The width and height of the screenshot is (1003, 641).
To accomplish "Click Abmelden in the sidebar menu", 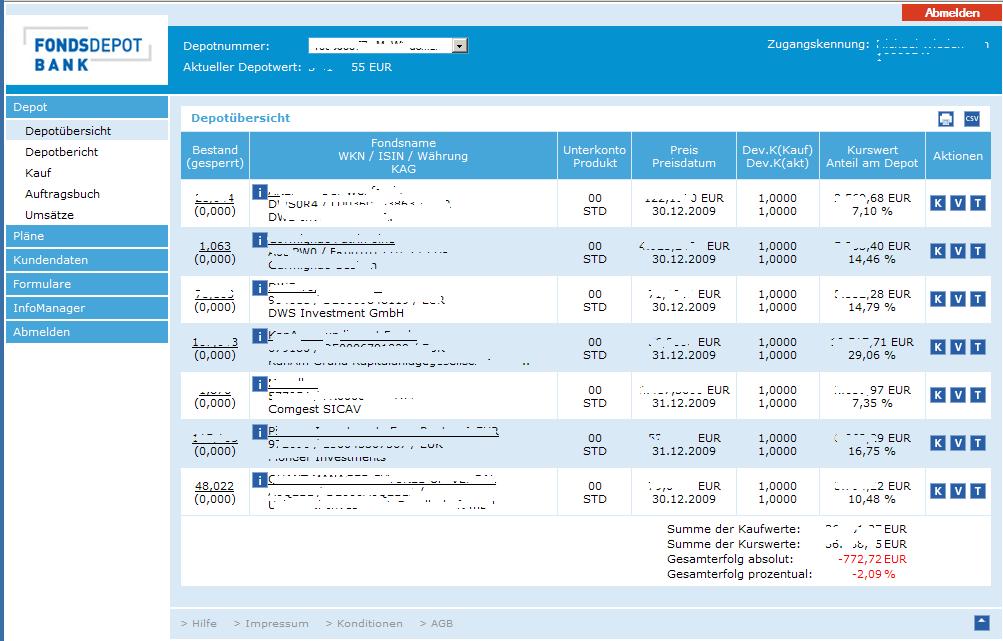I will coord(87,332).
